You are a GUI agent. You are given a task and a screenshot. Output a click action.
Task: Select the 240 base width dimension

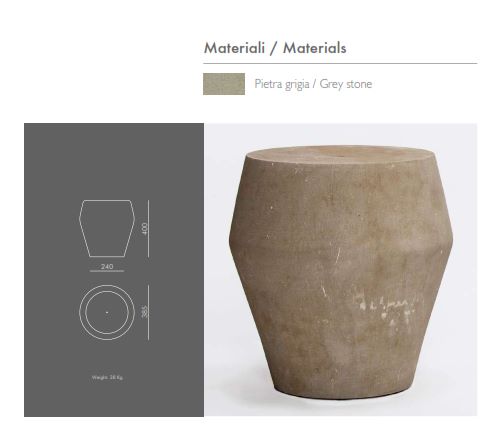click(x=107, y=266)
